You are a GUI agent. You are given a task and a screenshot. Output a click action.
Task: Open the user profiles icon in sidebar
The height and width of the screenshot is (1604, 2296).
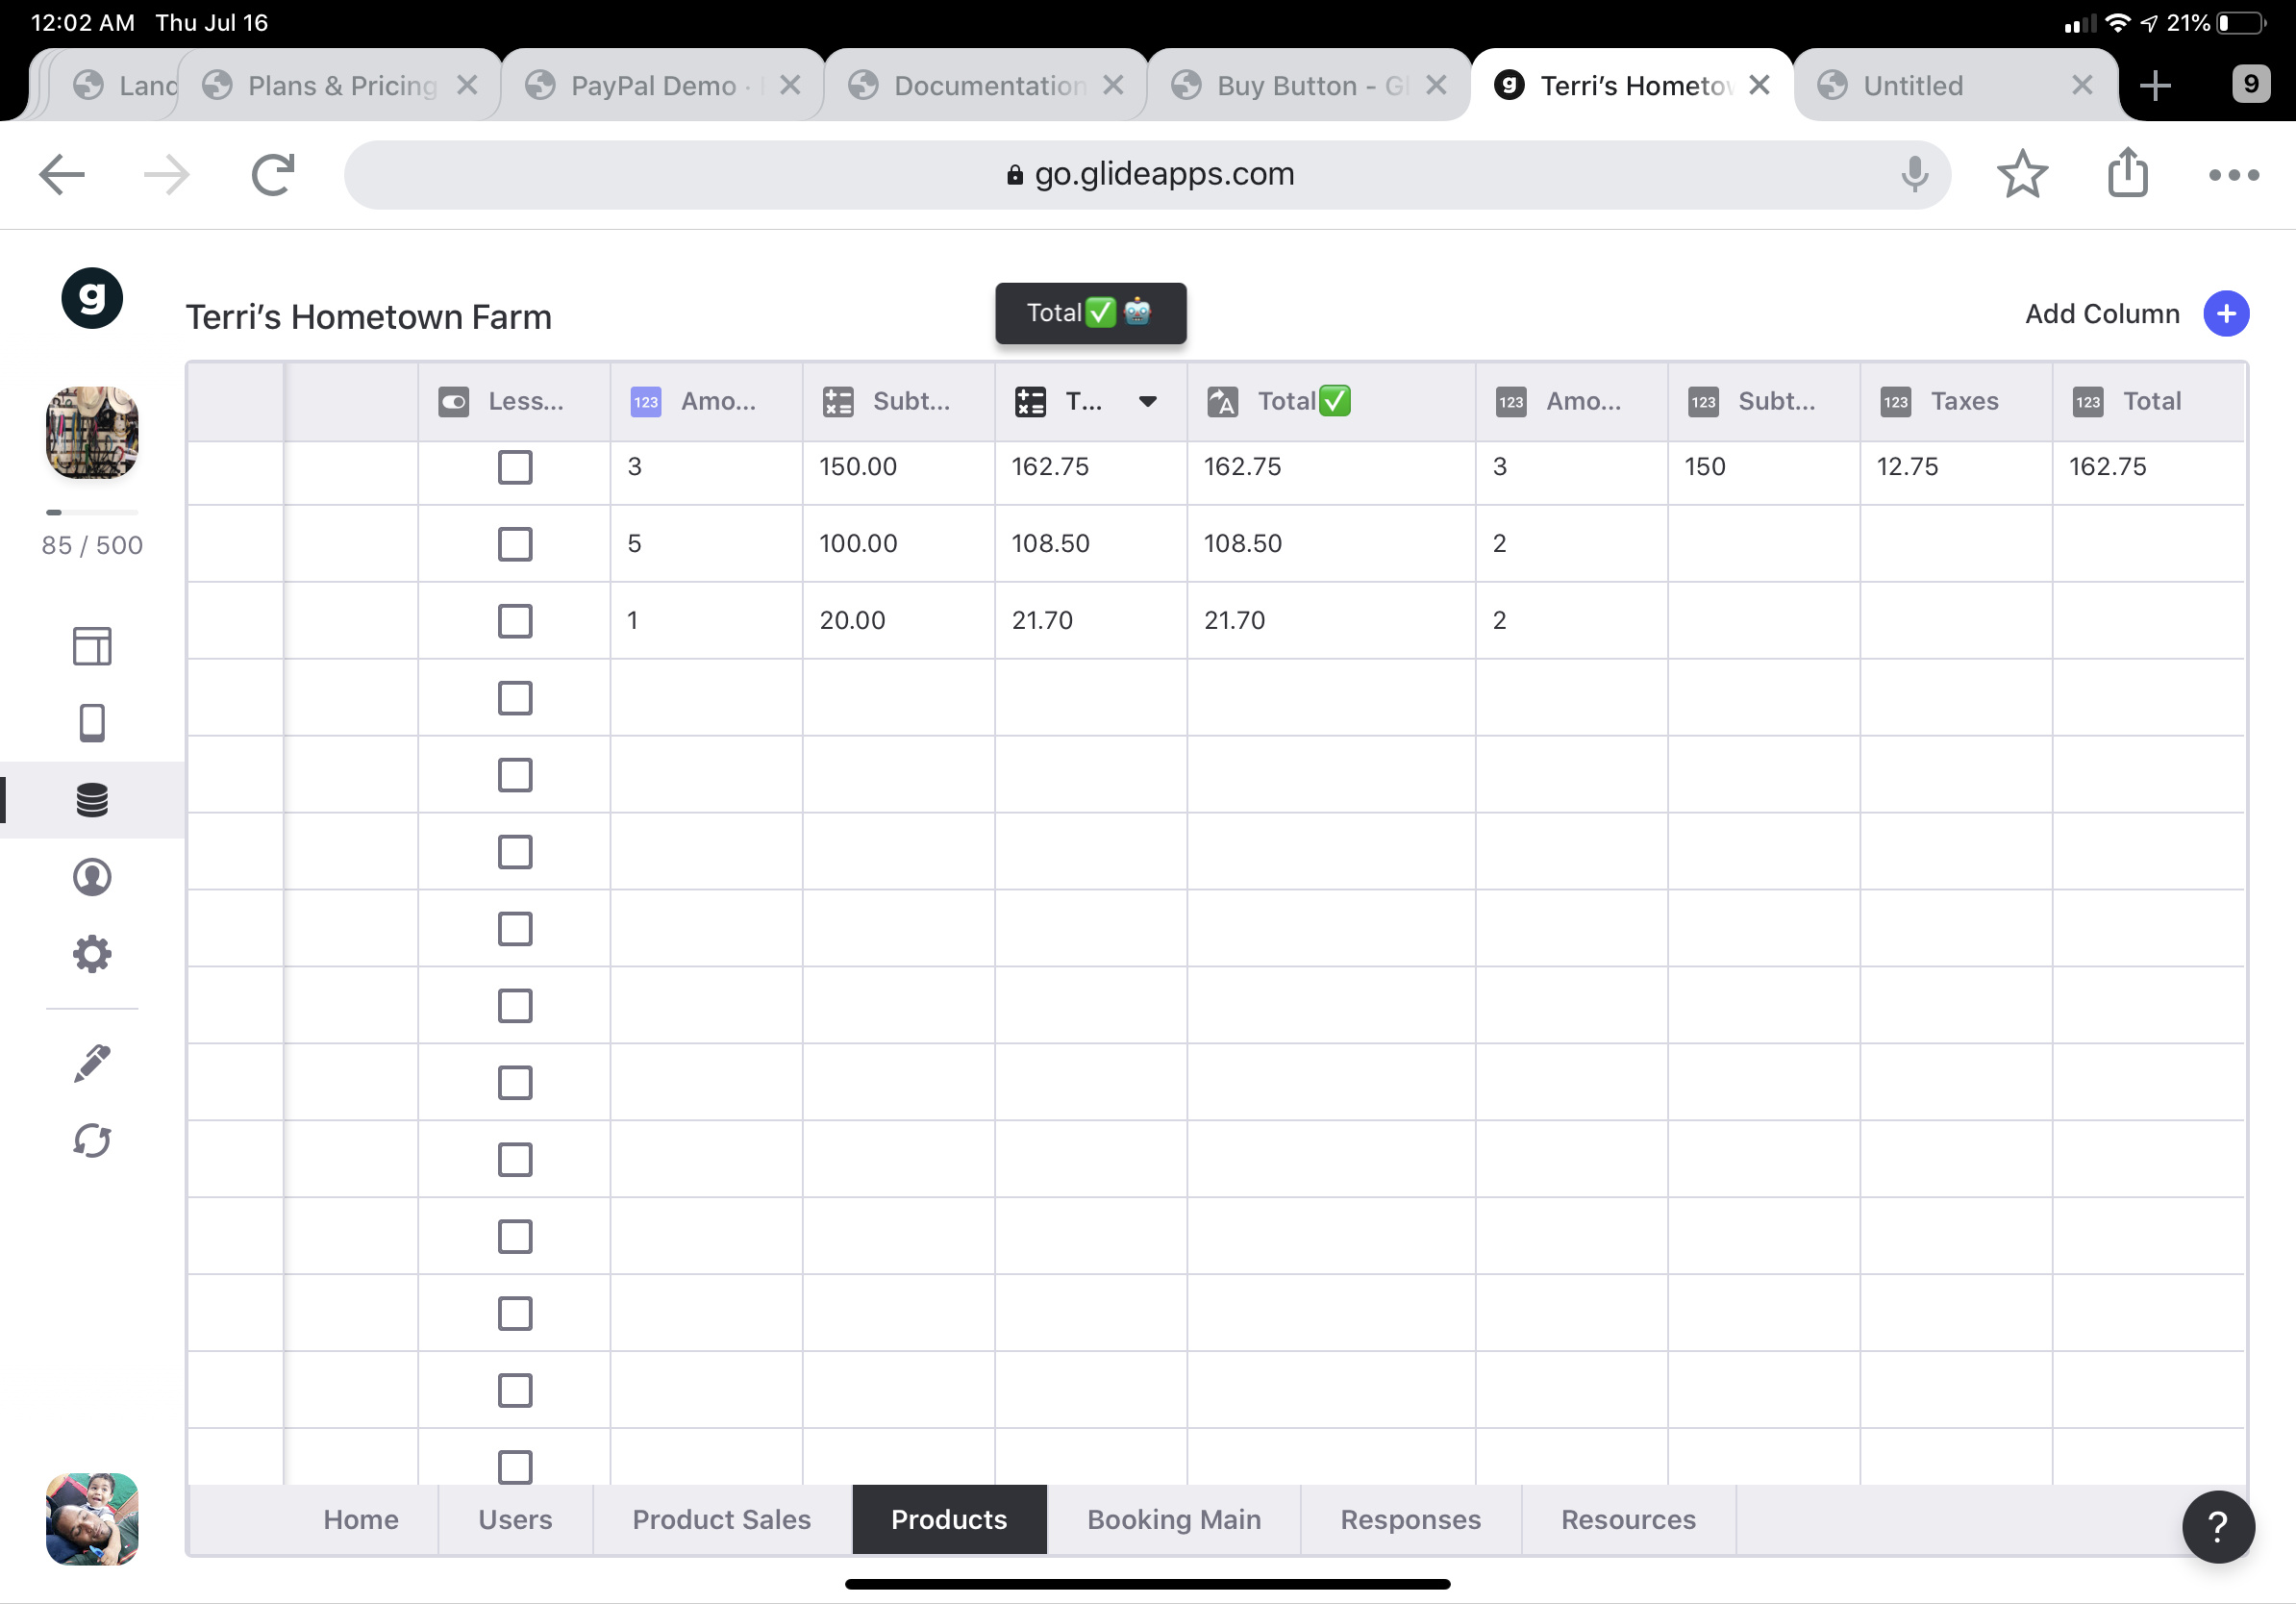(92, 877)
